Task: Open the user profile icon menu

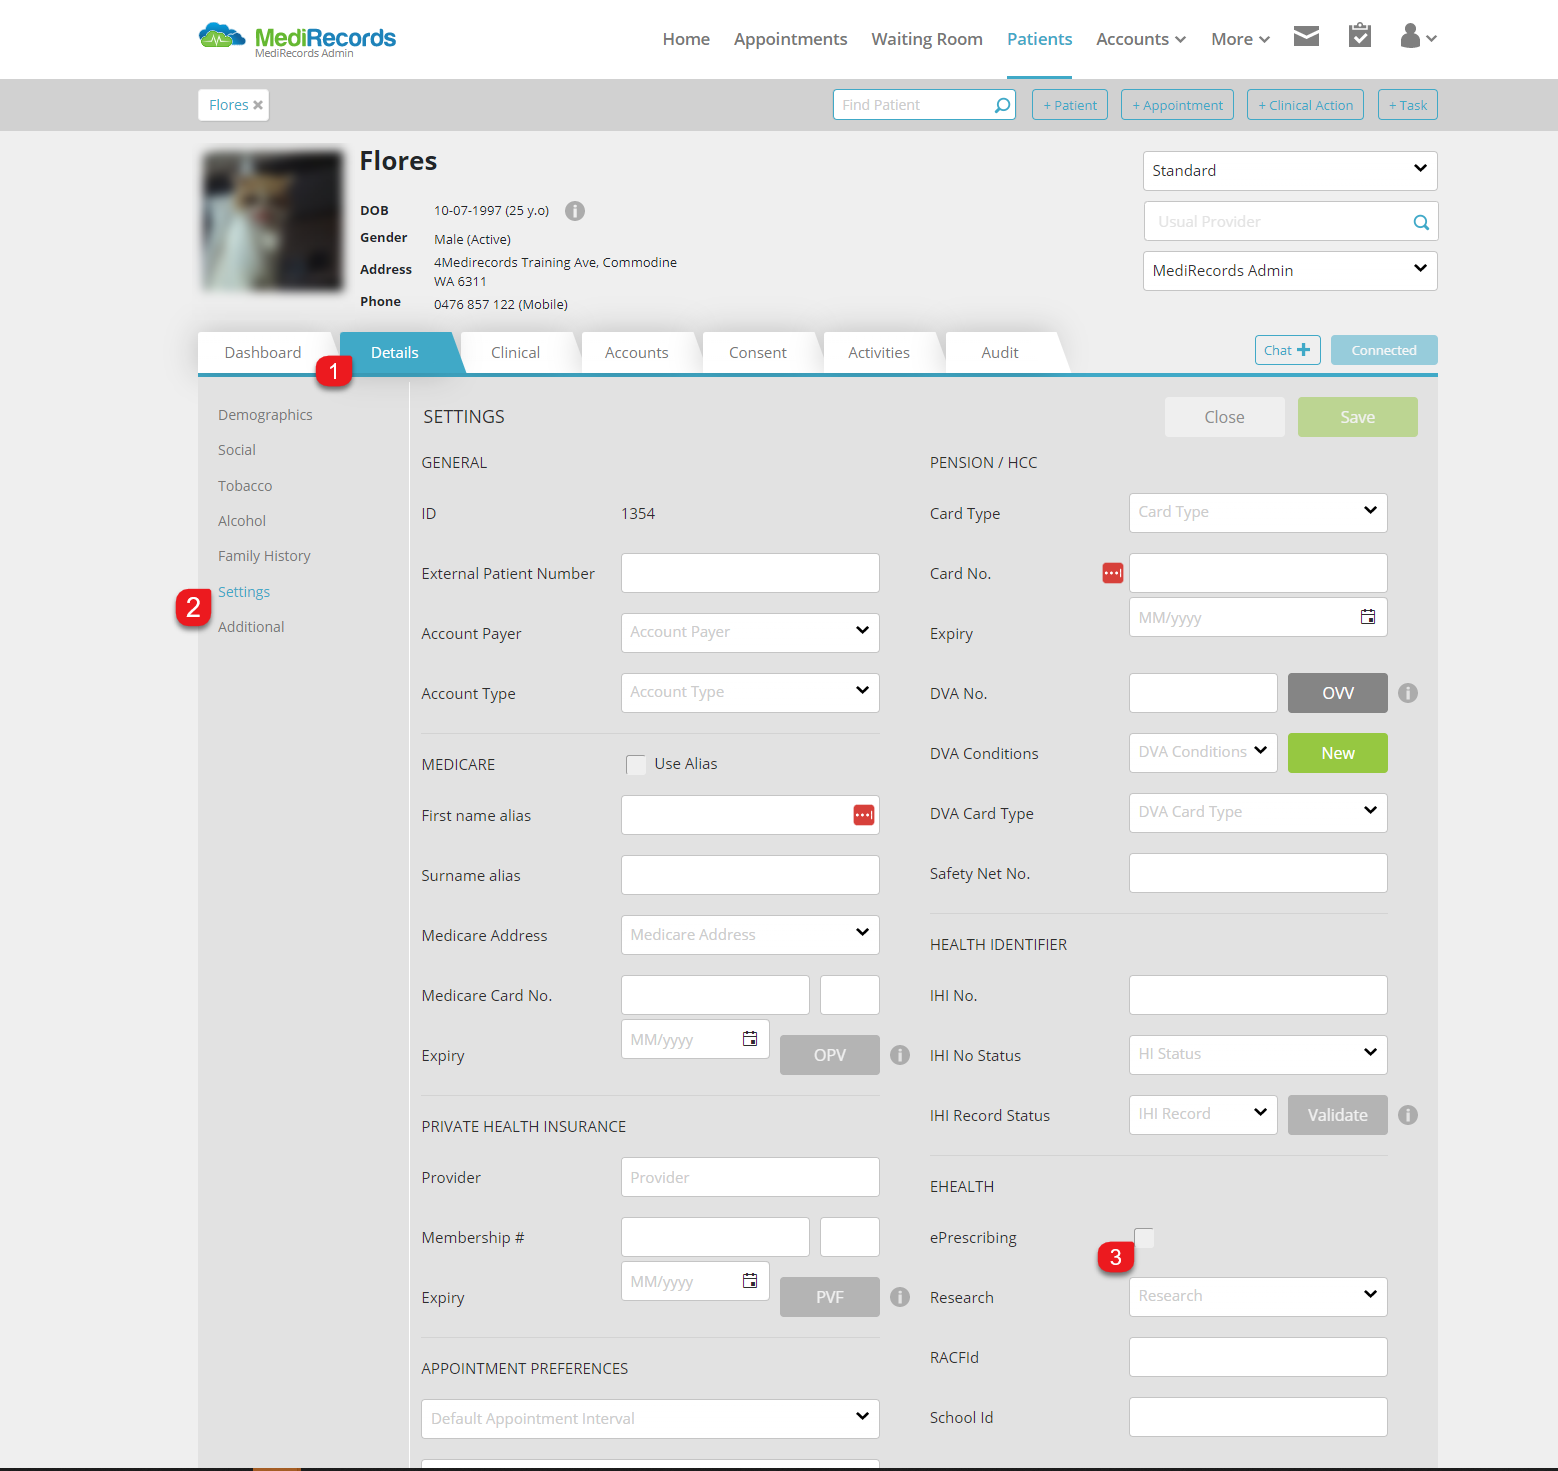Action: (1418, 37)
